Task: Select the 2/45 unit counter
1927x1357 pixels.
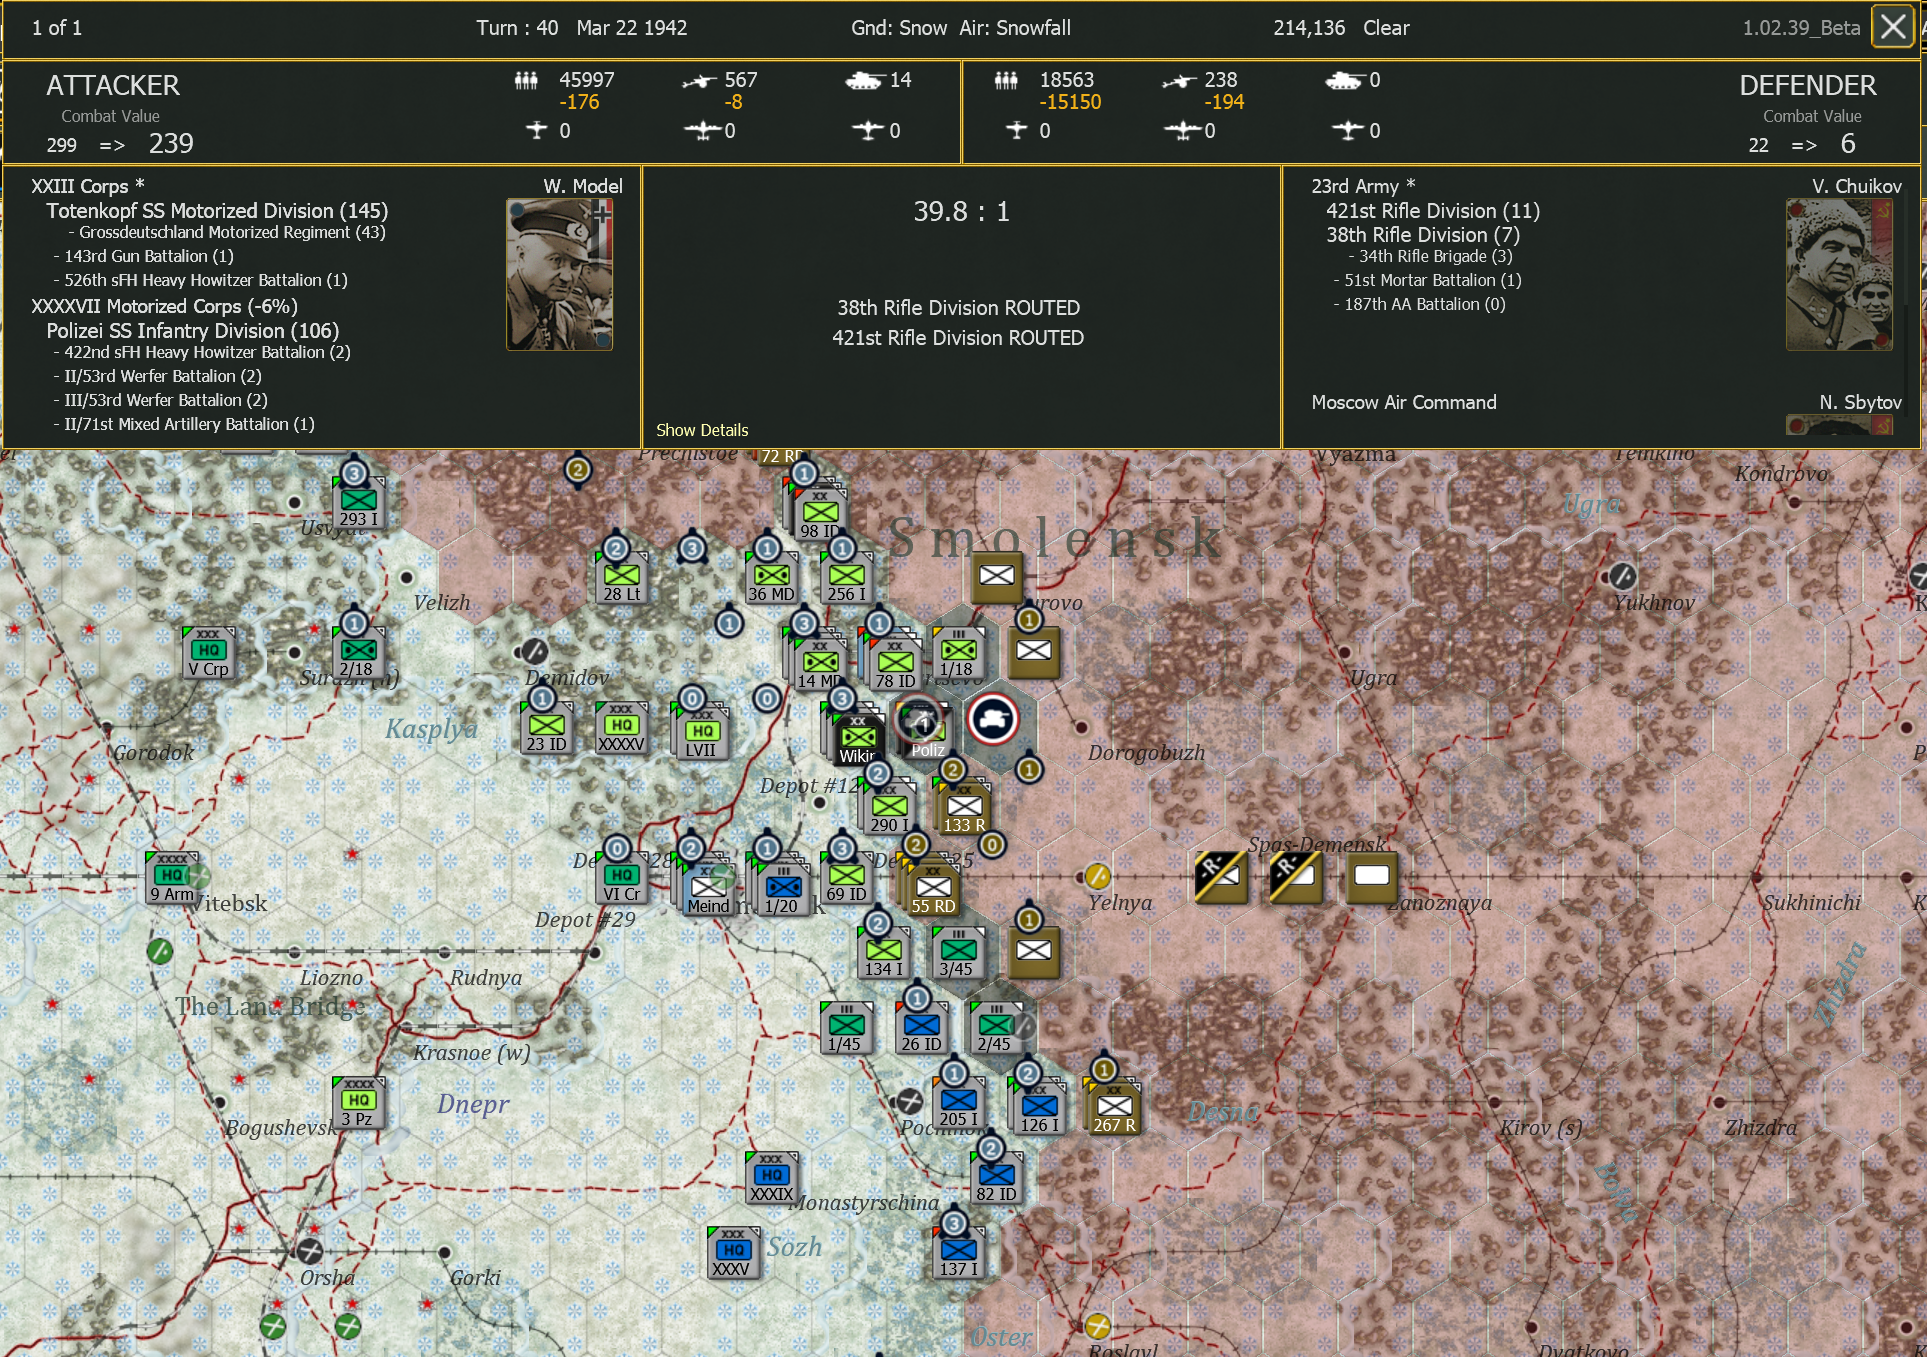Action: coord(997,1028)
